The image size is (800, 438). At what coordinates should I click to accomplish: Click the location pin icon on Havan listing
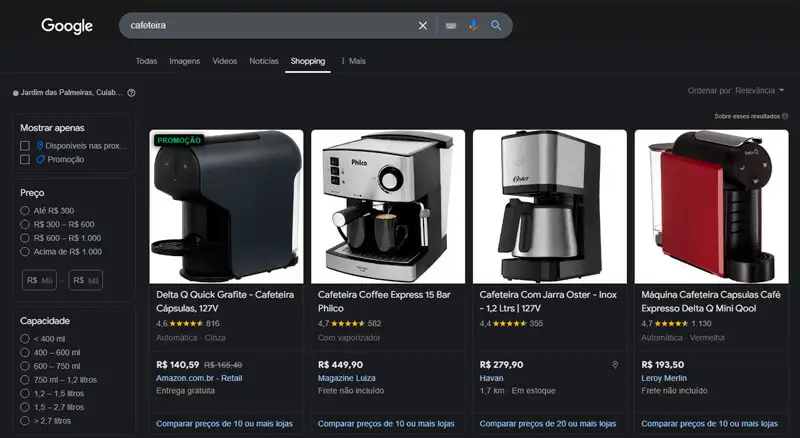tap(615, 364)
